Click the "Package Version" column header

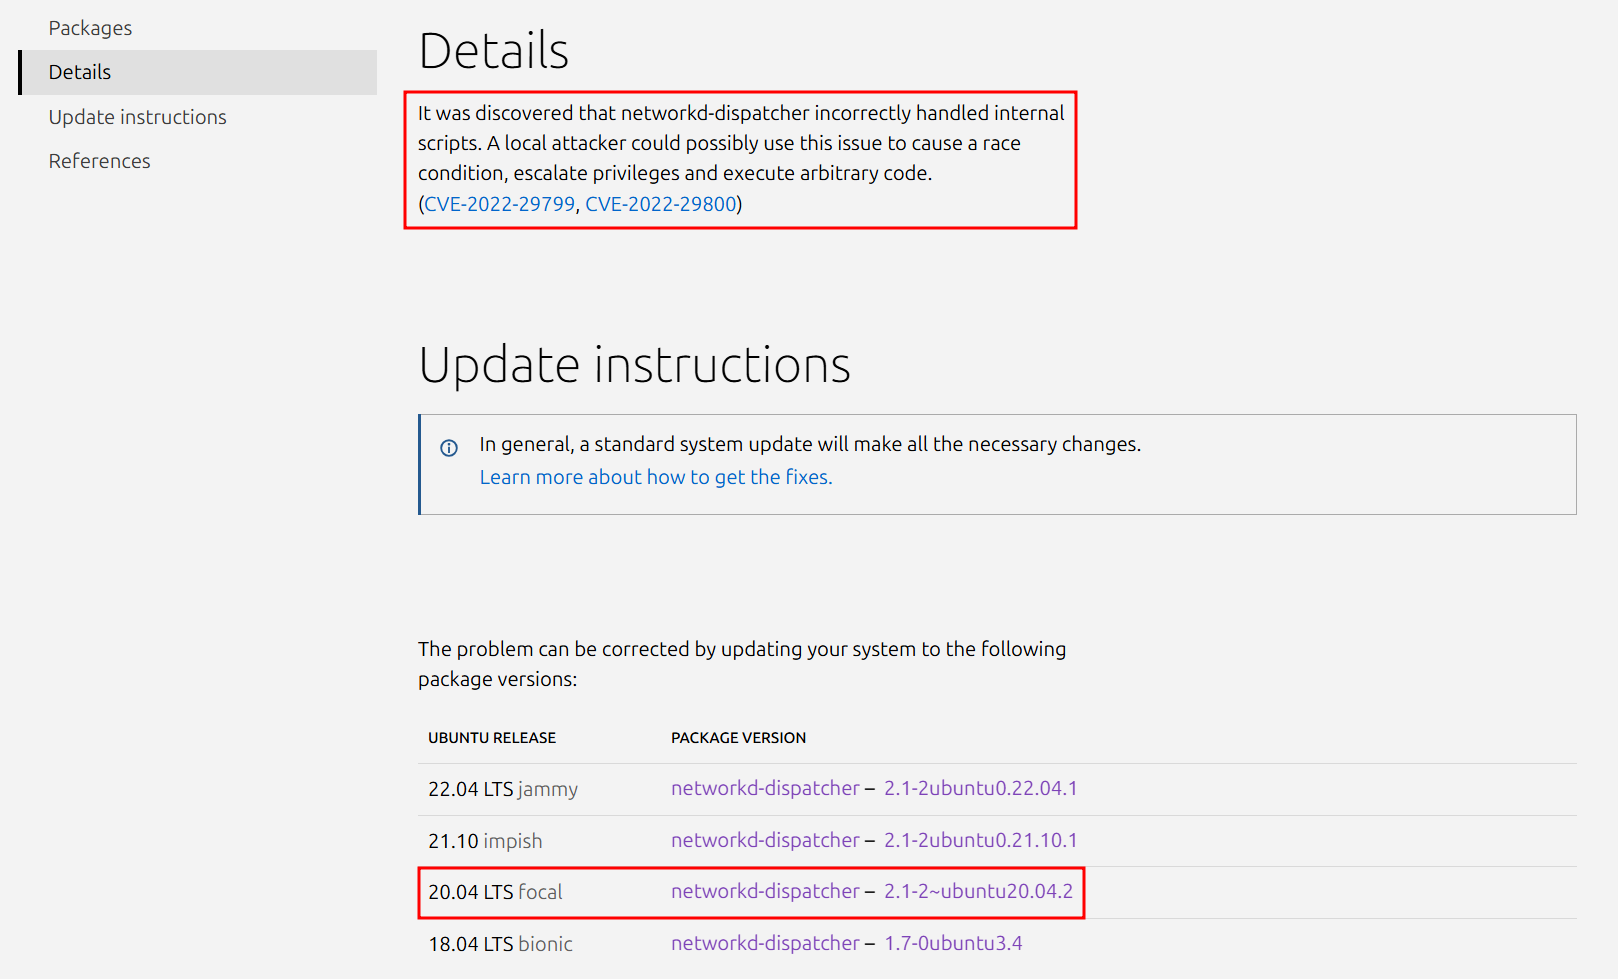[738, 738]
